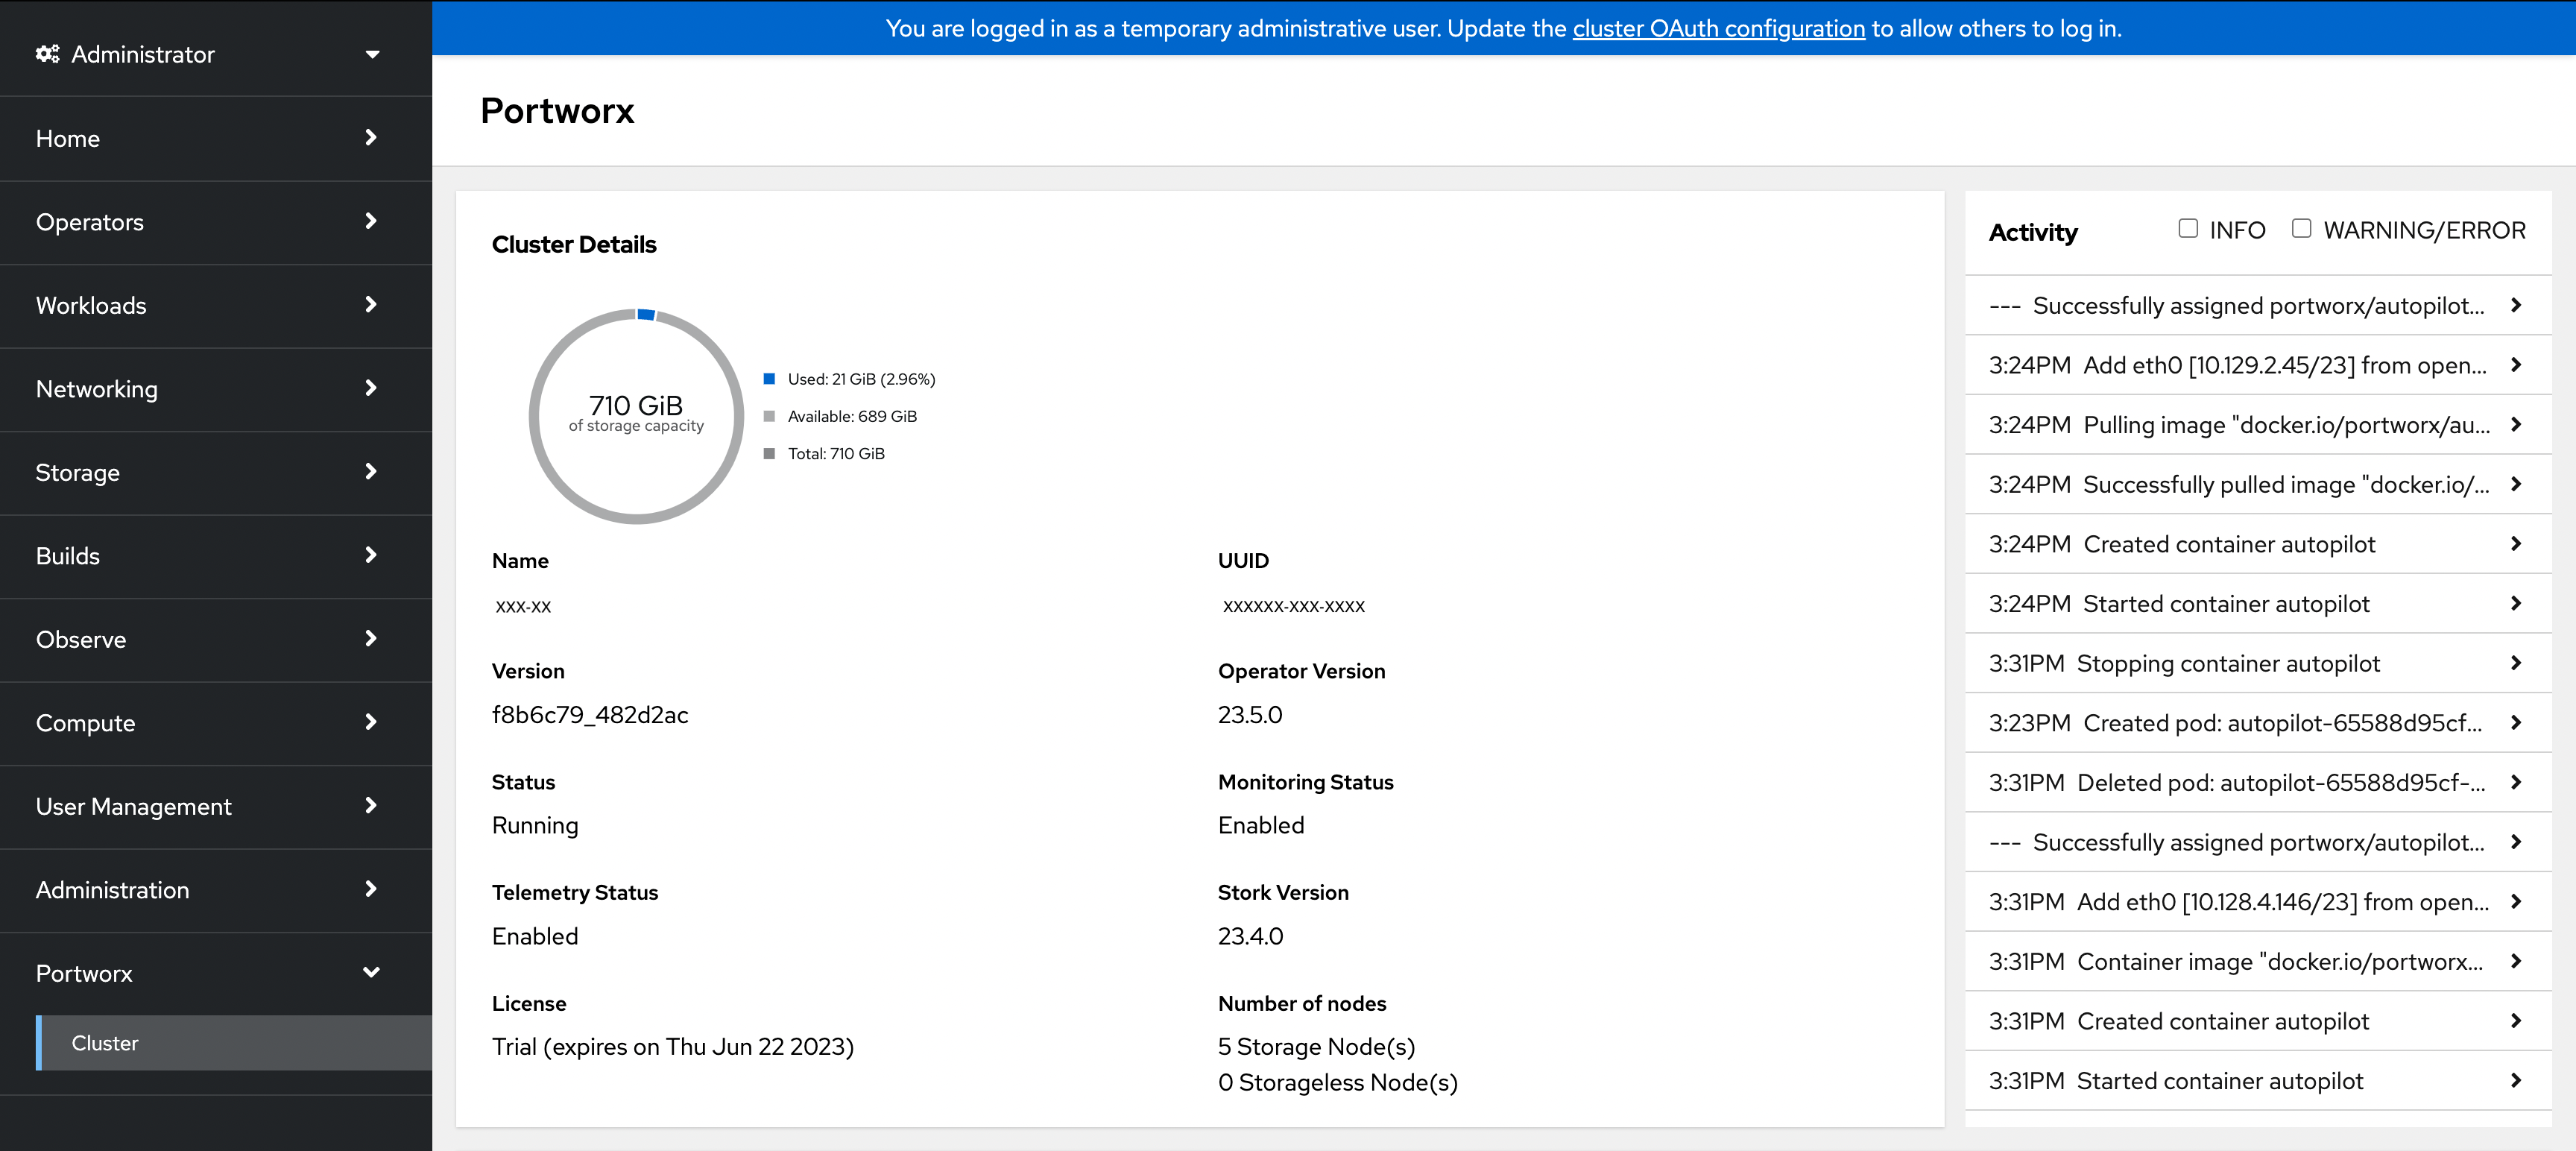Click arrow beside 'Pulling image' activity entry
The image size is (2576, 1151).
point(2515,425)
